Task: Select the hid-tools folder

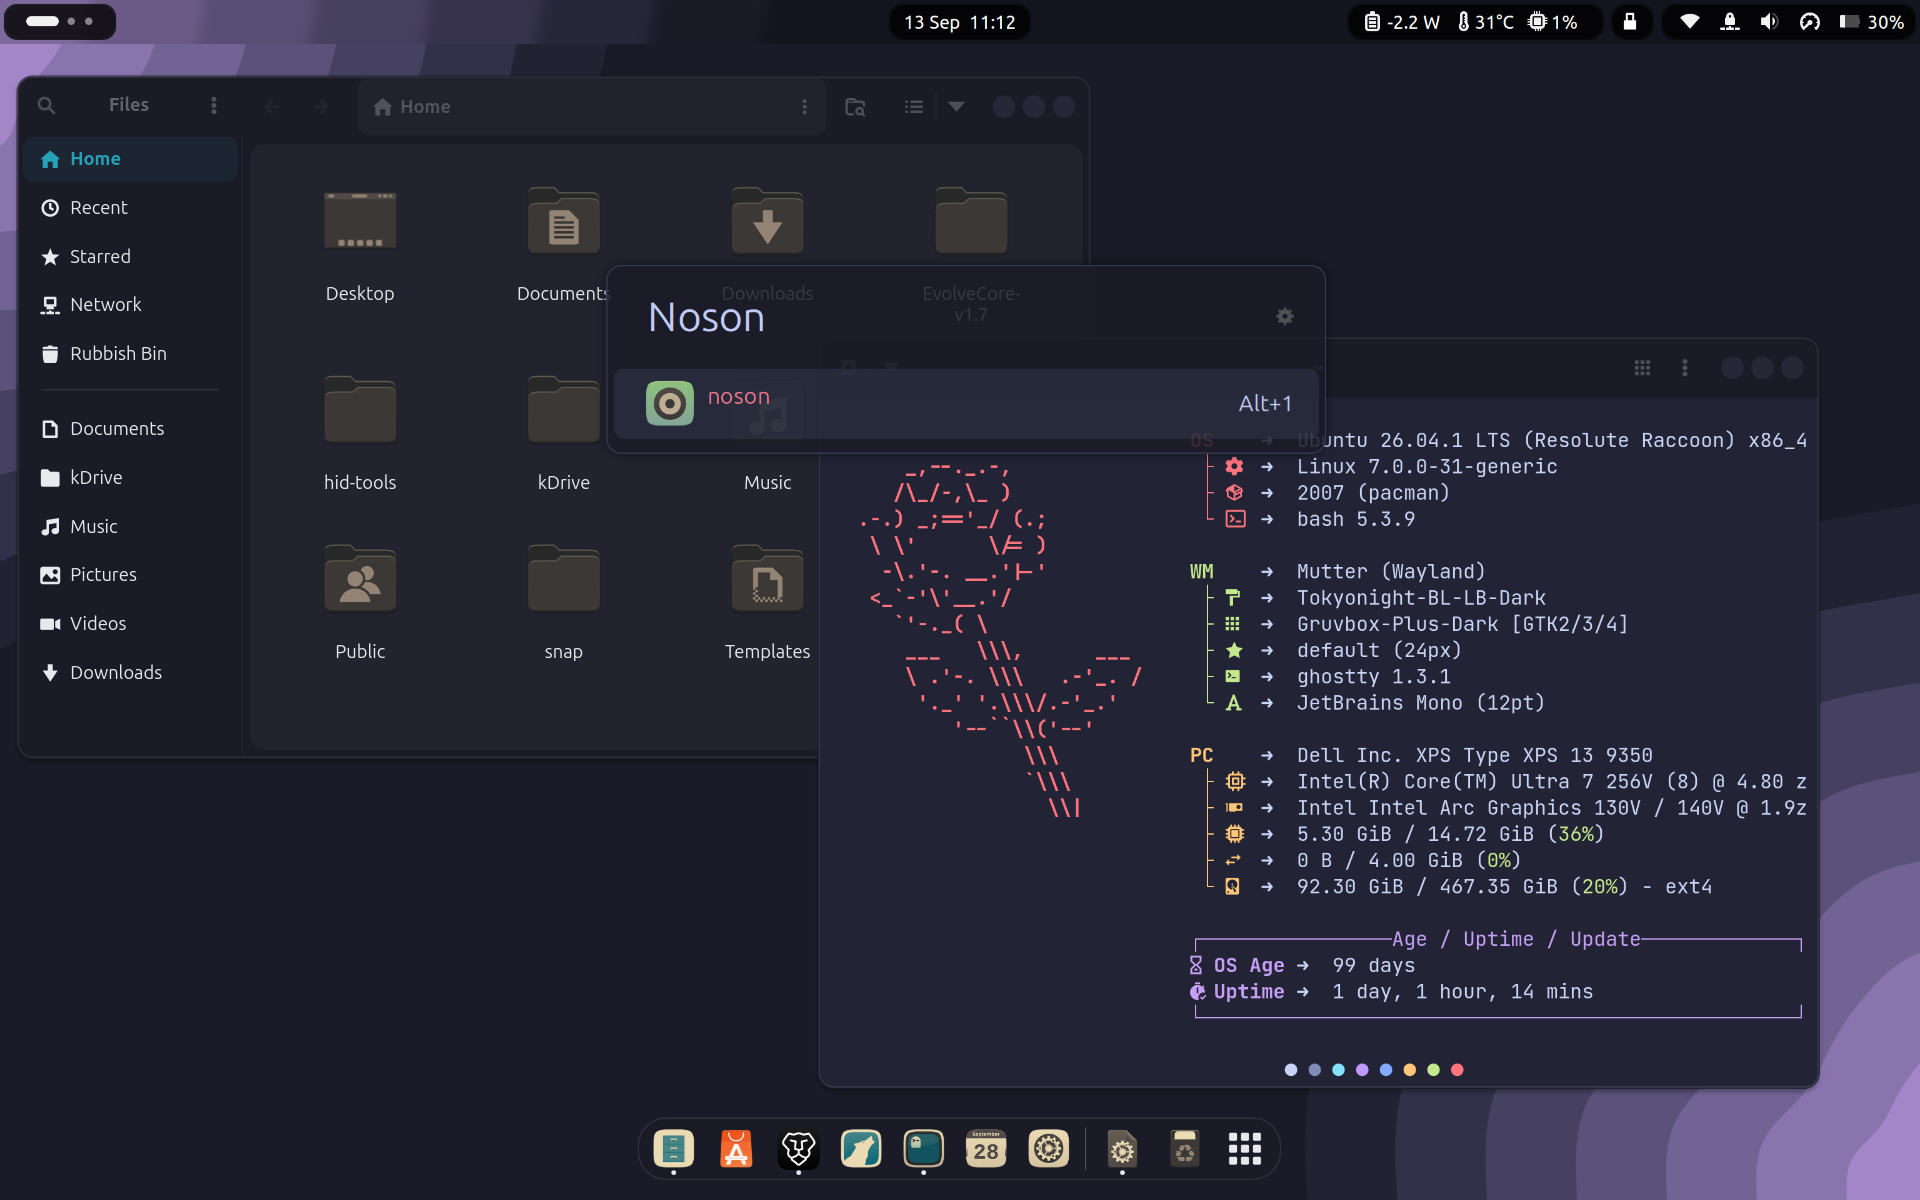Action: pyautogui.click(x=360, y=433)
